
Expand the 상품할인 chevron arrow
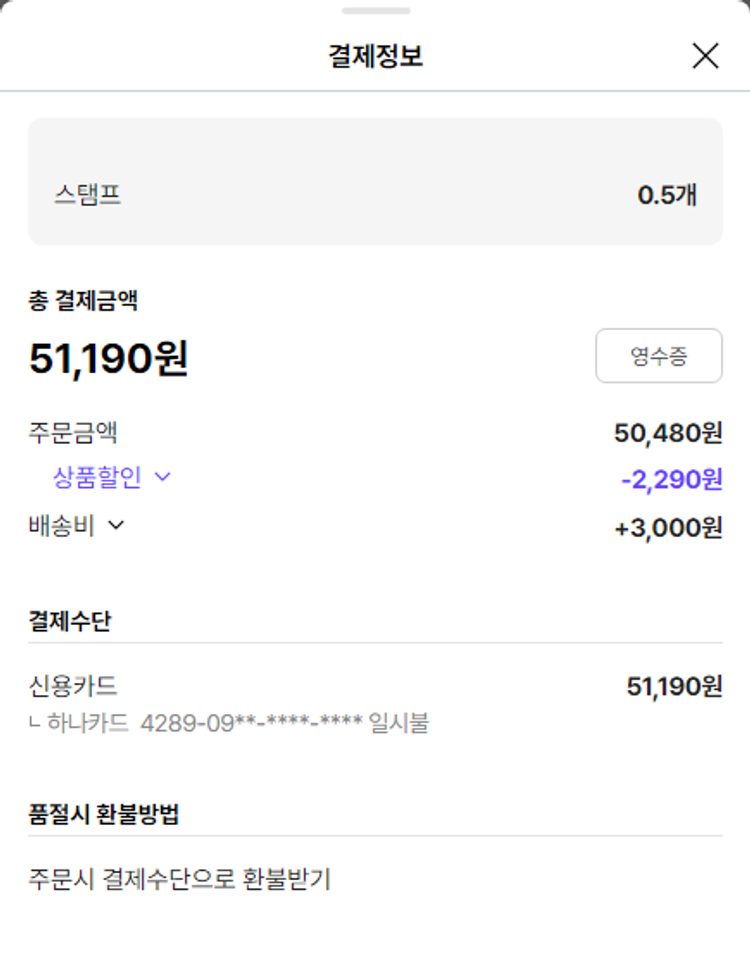click(163, 478)
